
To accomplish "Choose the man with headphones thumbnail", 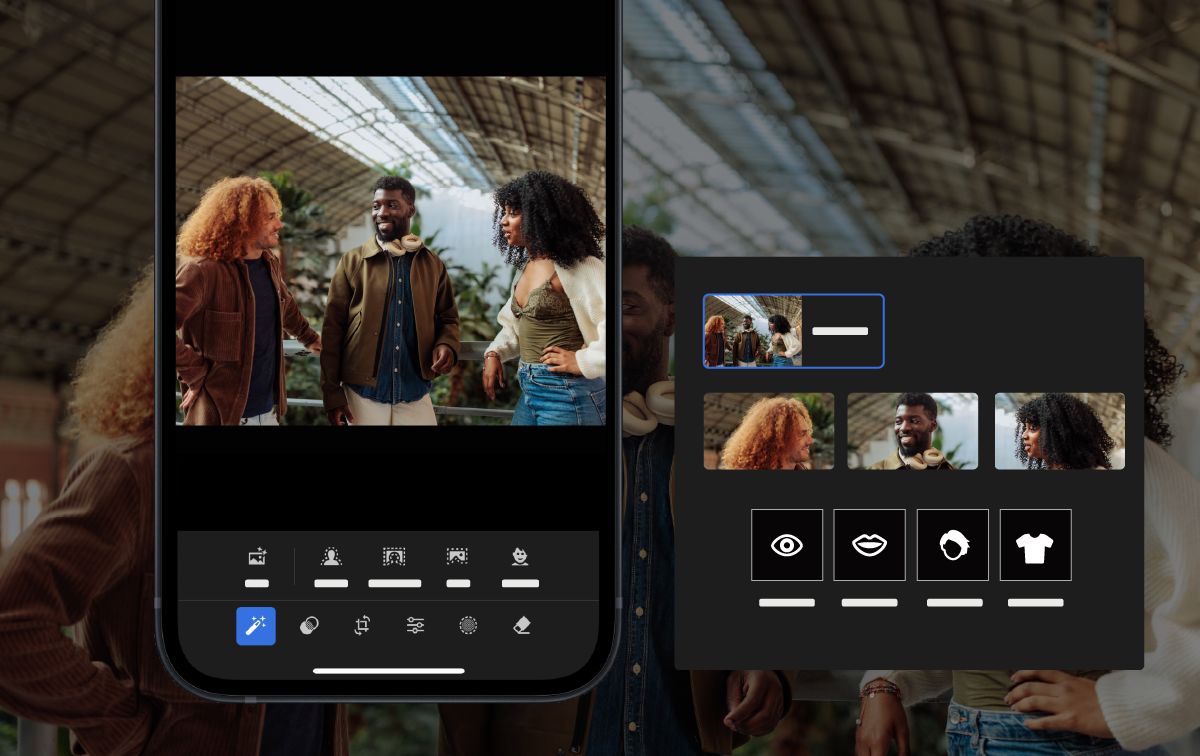I will point(913,431).
